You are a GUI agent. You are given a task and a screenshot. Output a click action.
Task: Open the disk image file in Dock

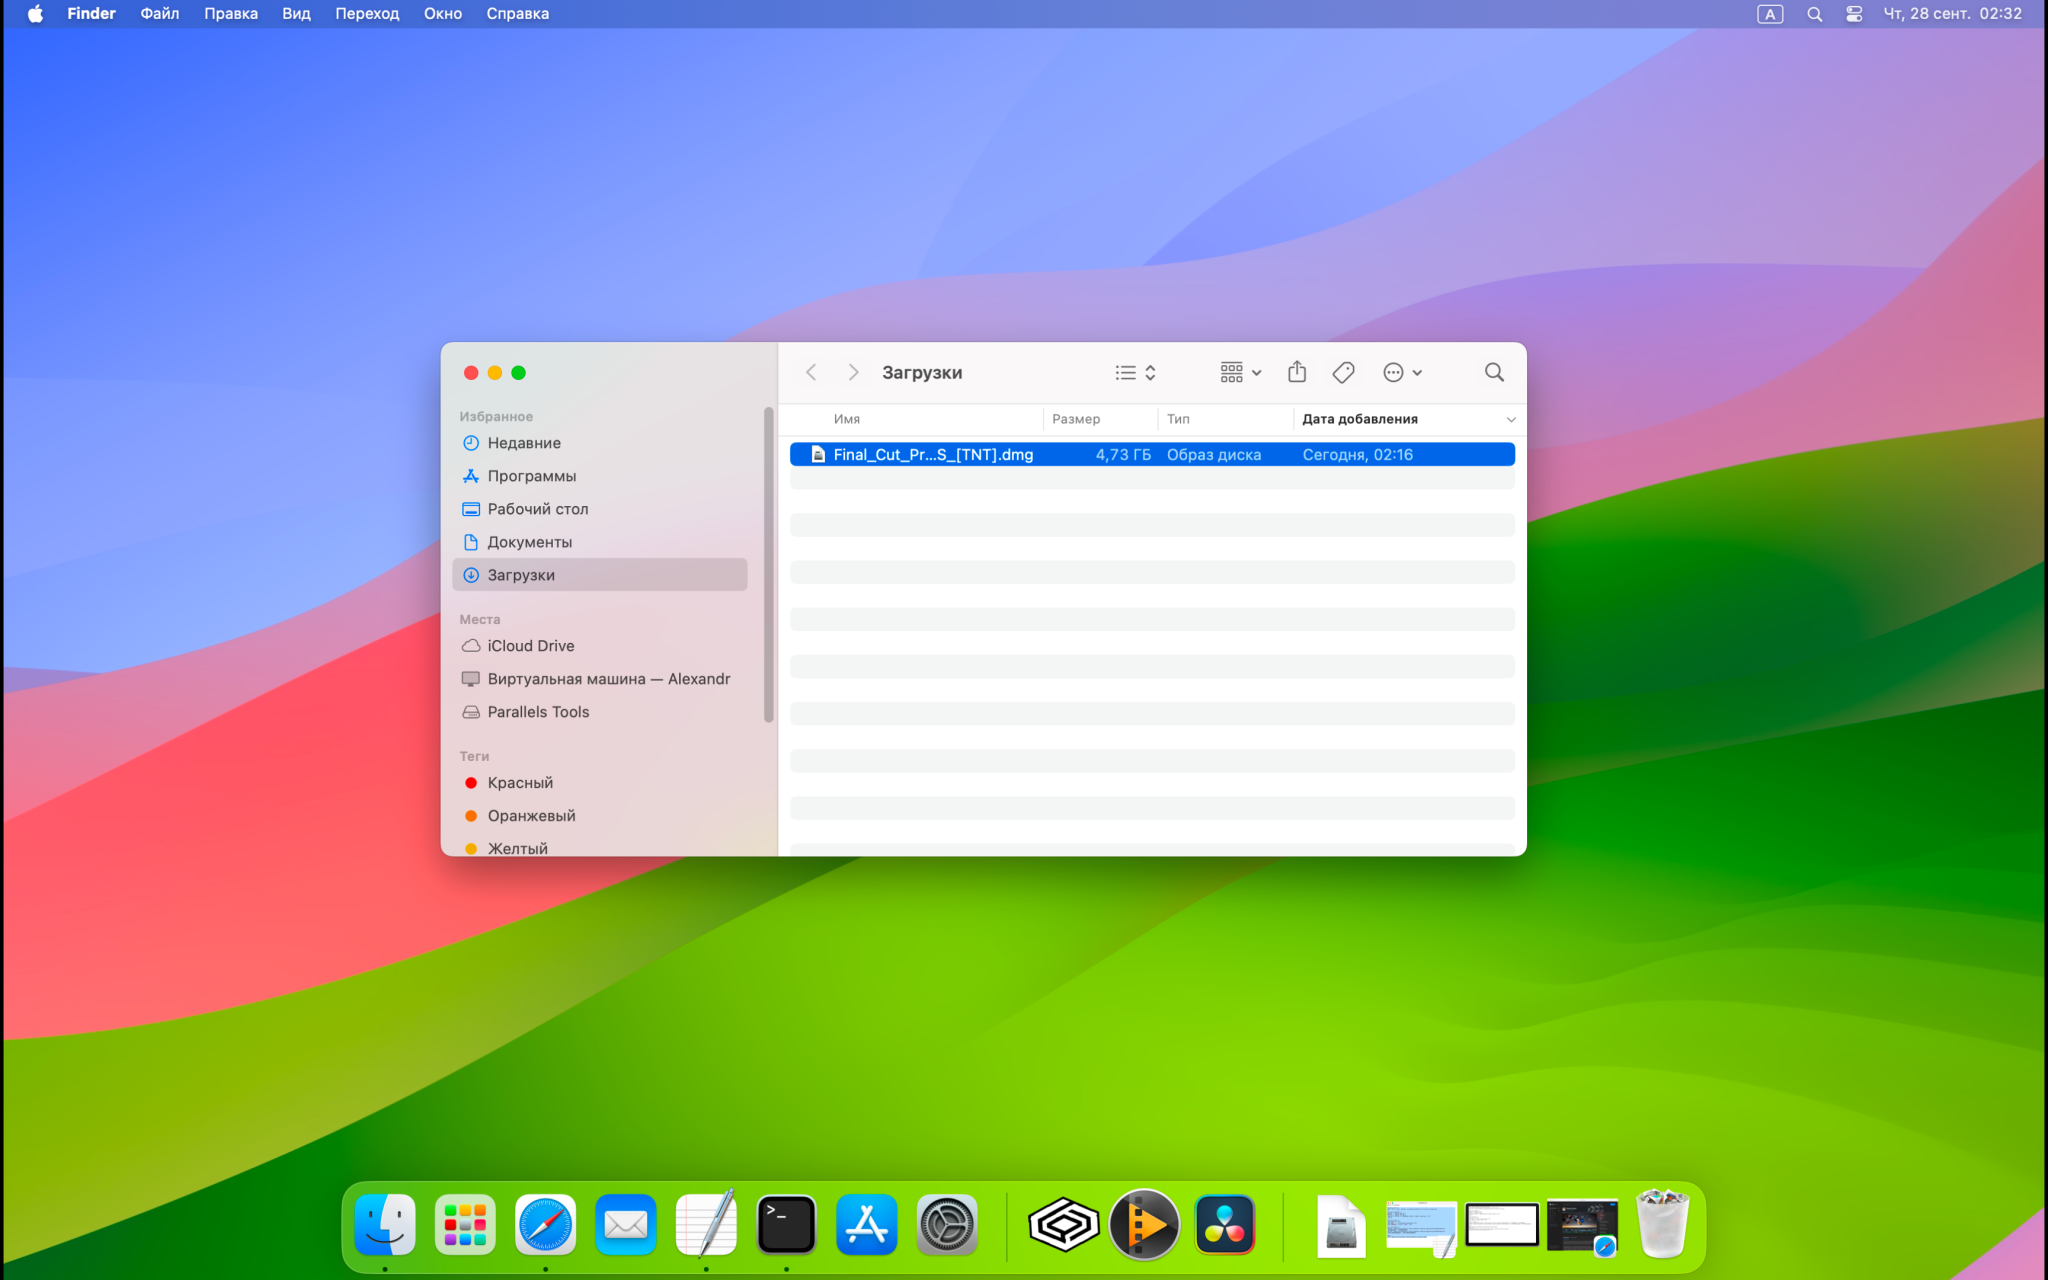point(1341,1225)
